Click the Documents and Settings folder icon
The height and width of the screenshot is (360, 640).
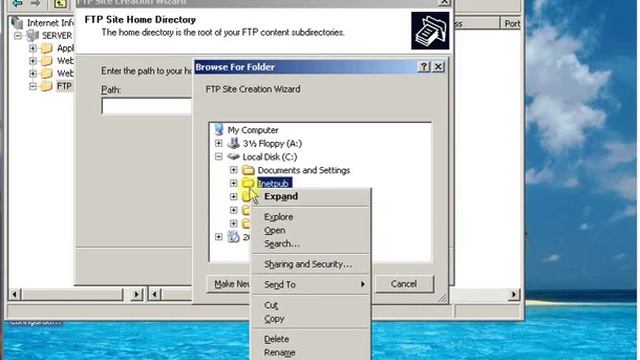[248, 170]
